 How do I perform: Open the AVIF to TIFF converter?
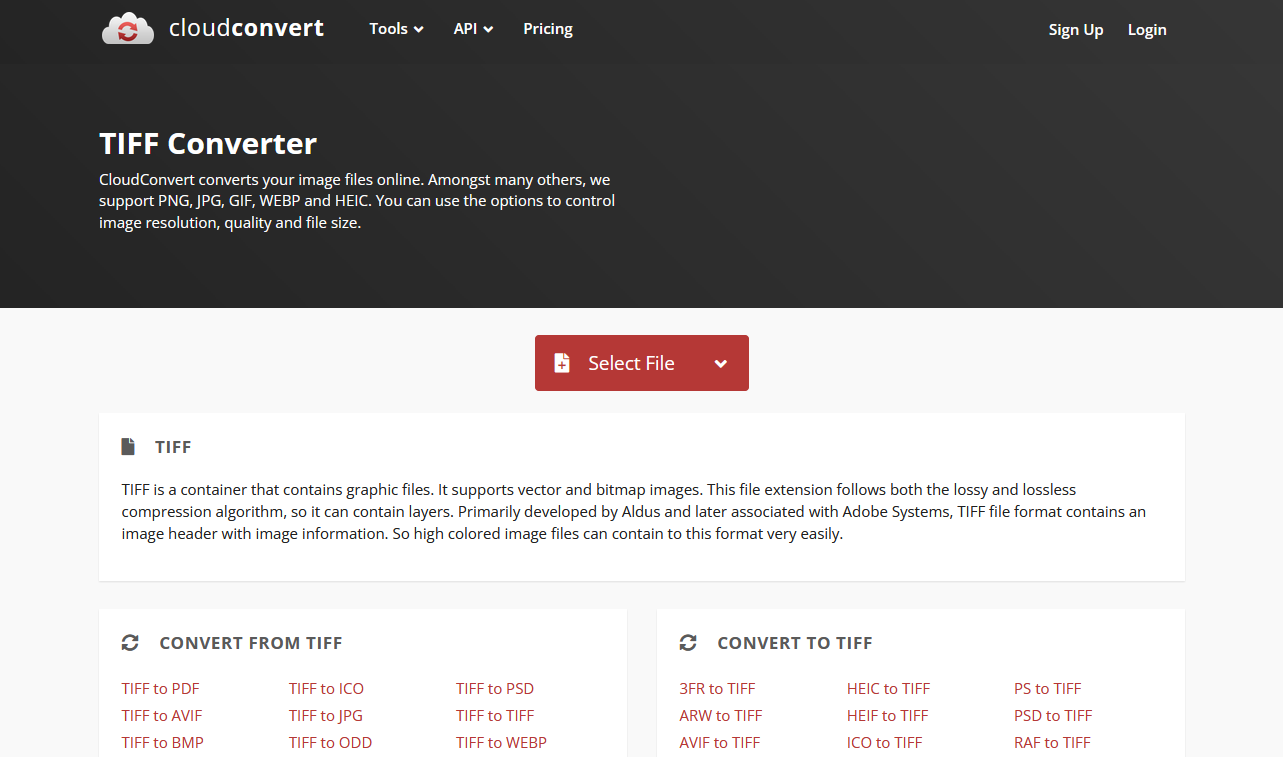tap(719, 742)
